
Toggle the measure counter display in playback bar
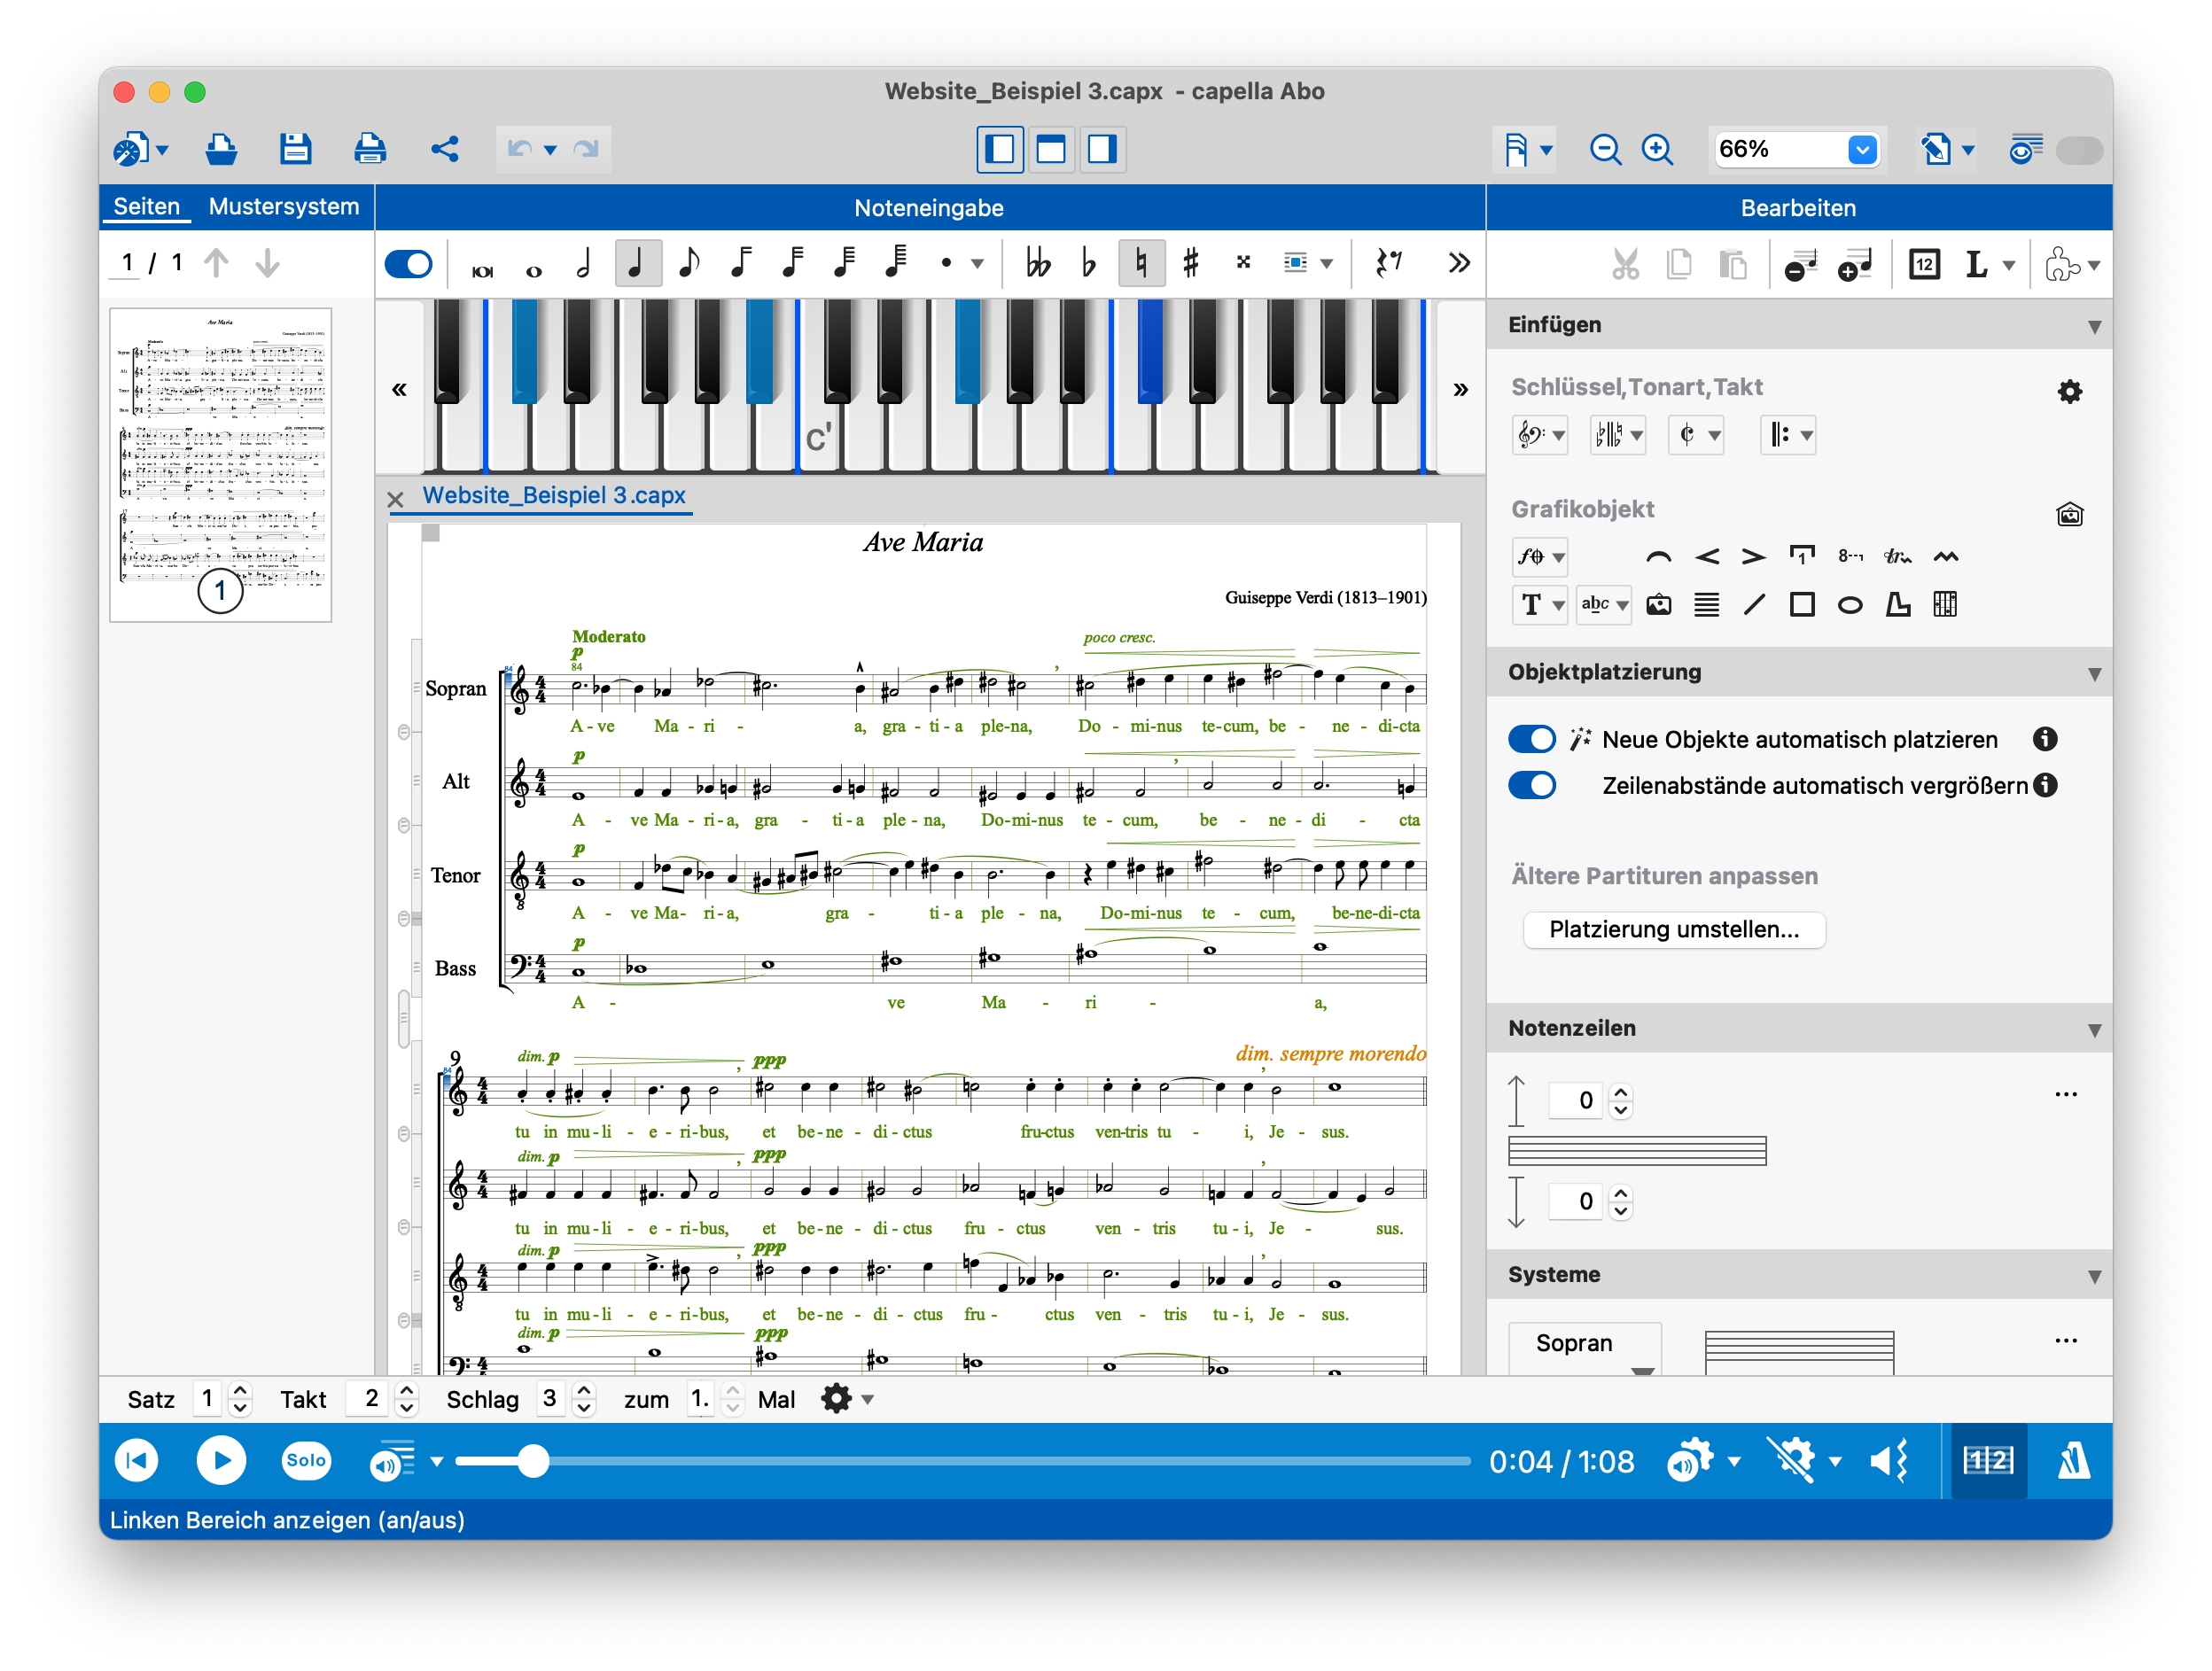click(1987, 1461)
